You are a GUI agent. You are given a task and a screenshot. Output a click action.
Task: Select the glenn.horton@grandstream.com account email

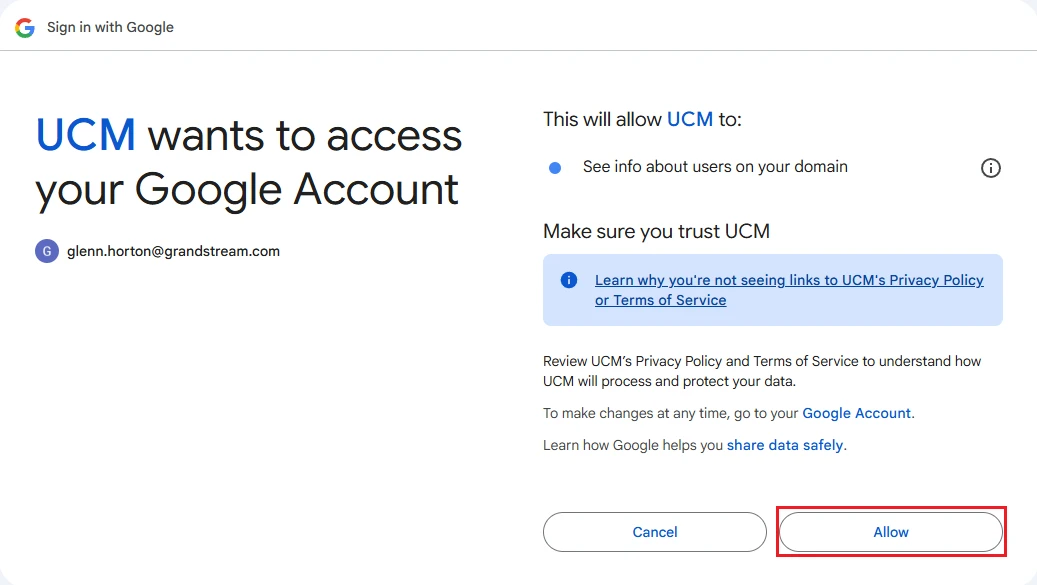click(173, 251)
